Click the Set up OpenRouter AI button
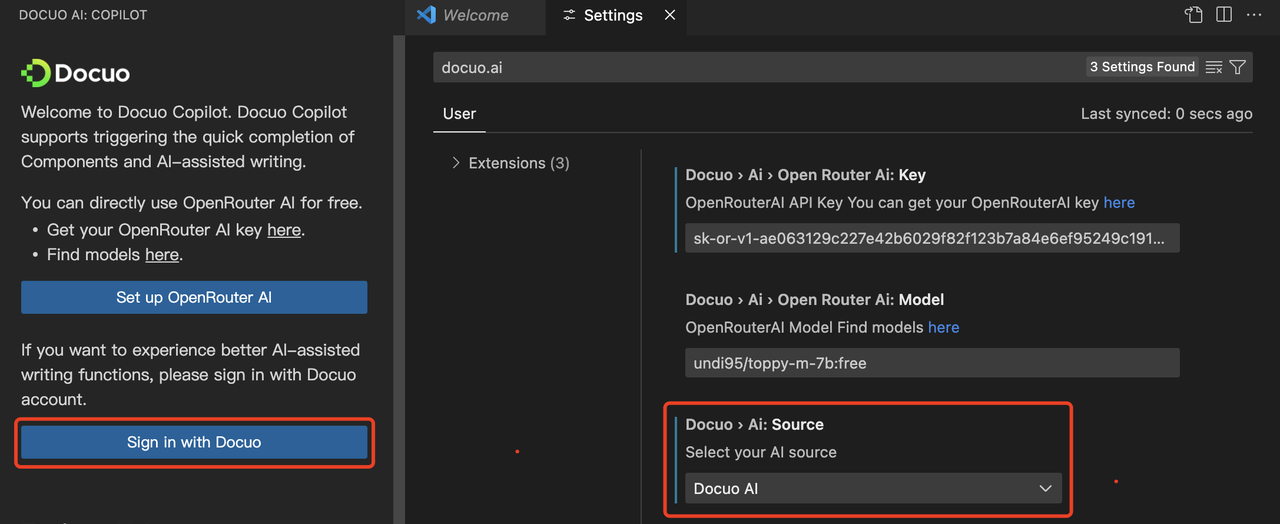The width and height of the screenshot is (1280, 524). [x=194, y=297]
